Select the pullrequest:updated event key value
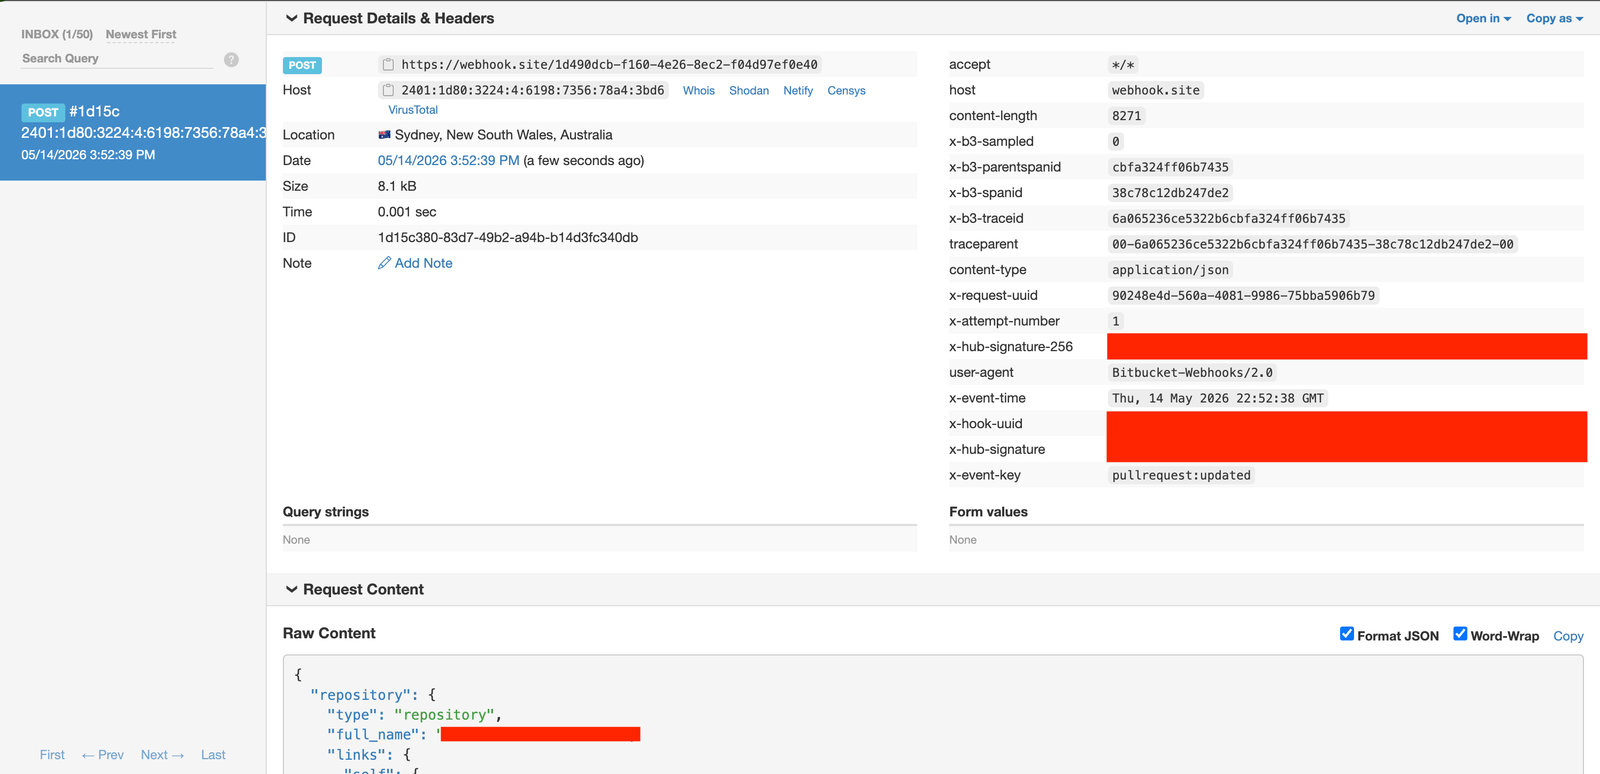 click(x=1182, y=475)
